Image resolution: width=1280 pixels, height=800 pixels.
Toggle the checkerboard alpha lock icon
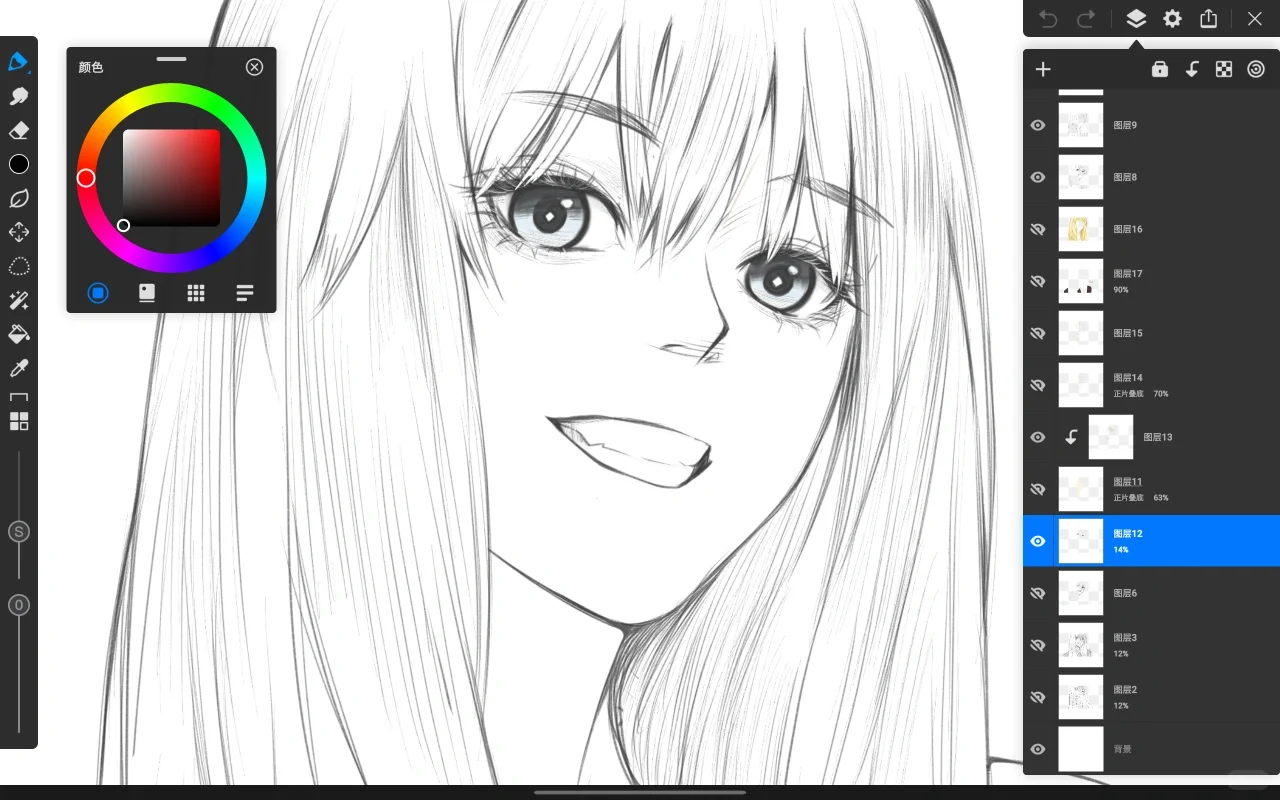pyautogui.click(x=1224, y=69)
